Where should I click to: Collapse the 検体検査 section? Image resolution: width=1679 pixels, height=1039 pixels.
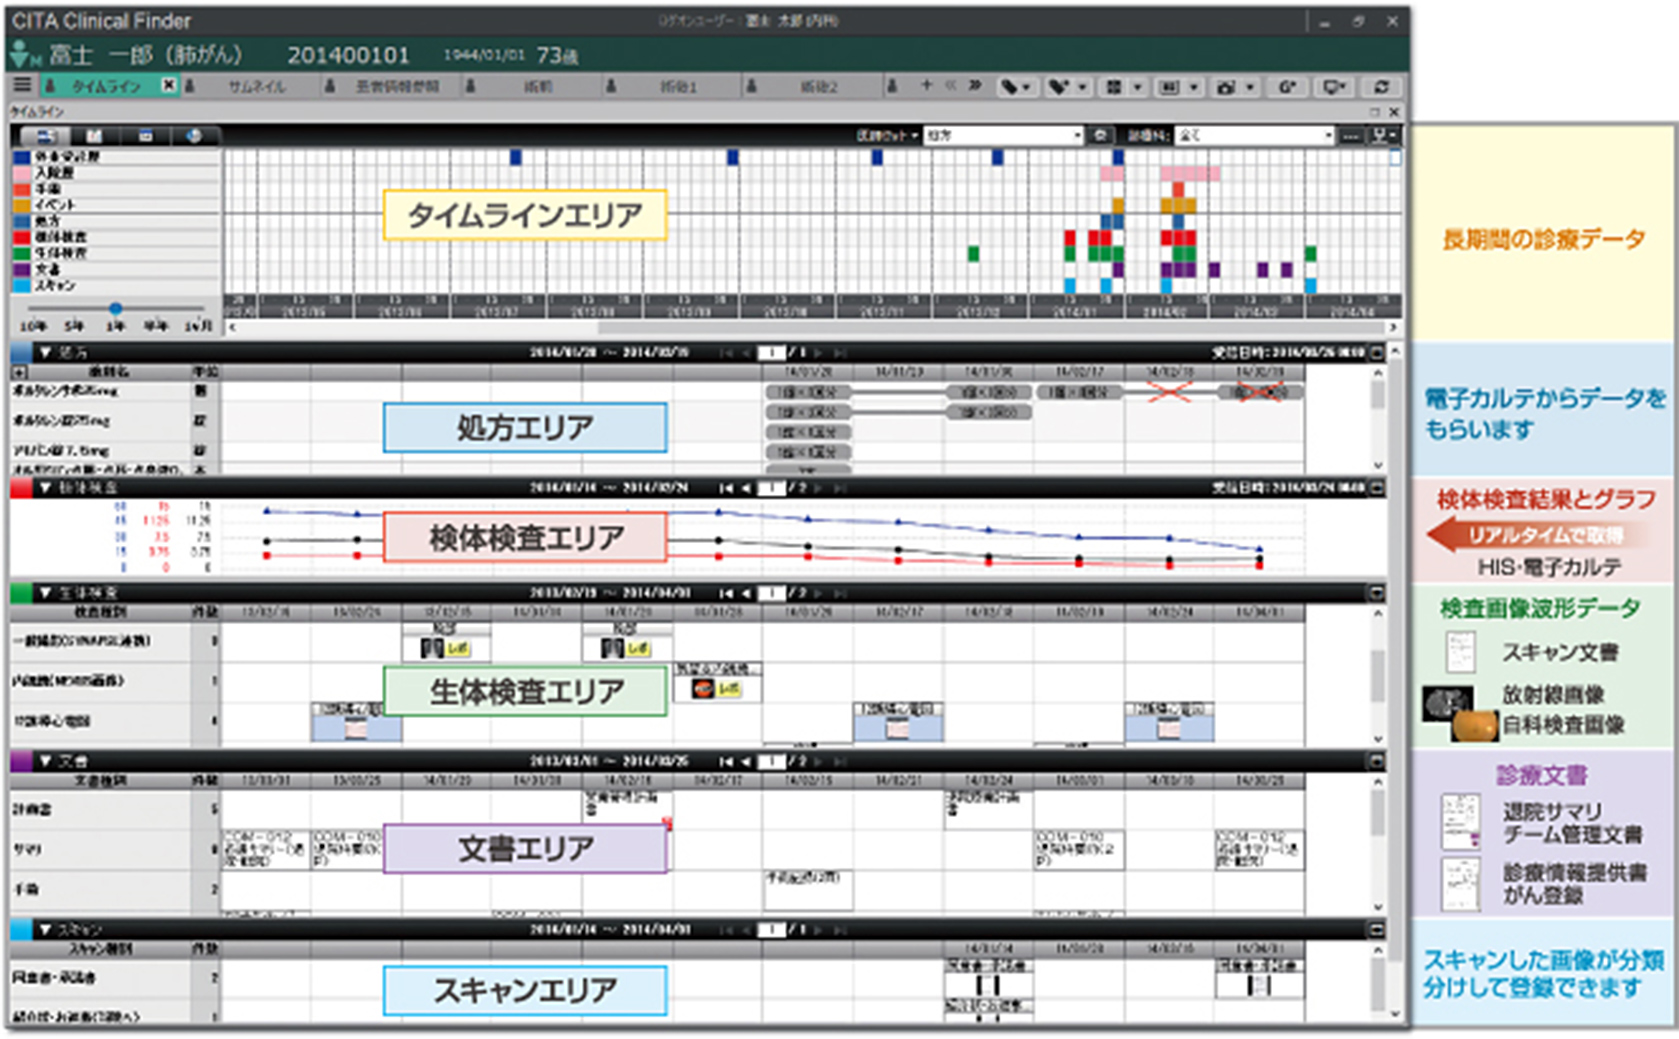[x=45, y=488]
